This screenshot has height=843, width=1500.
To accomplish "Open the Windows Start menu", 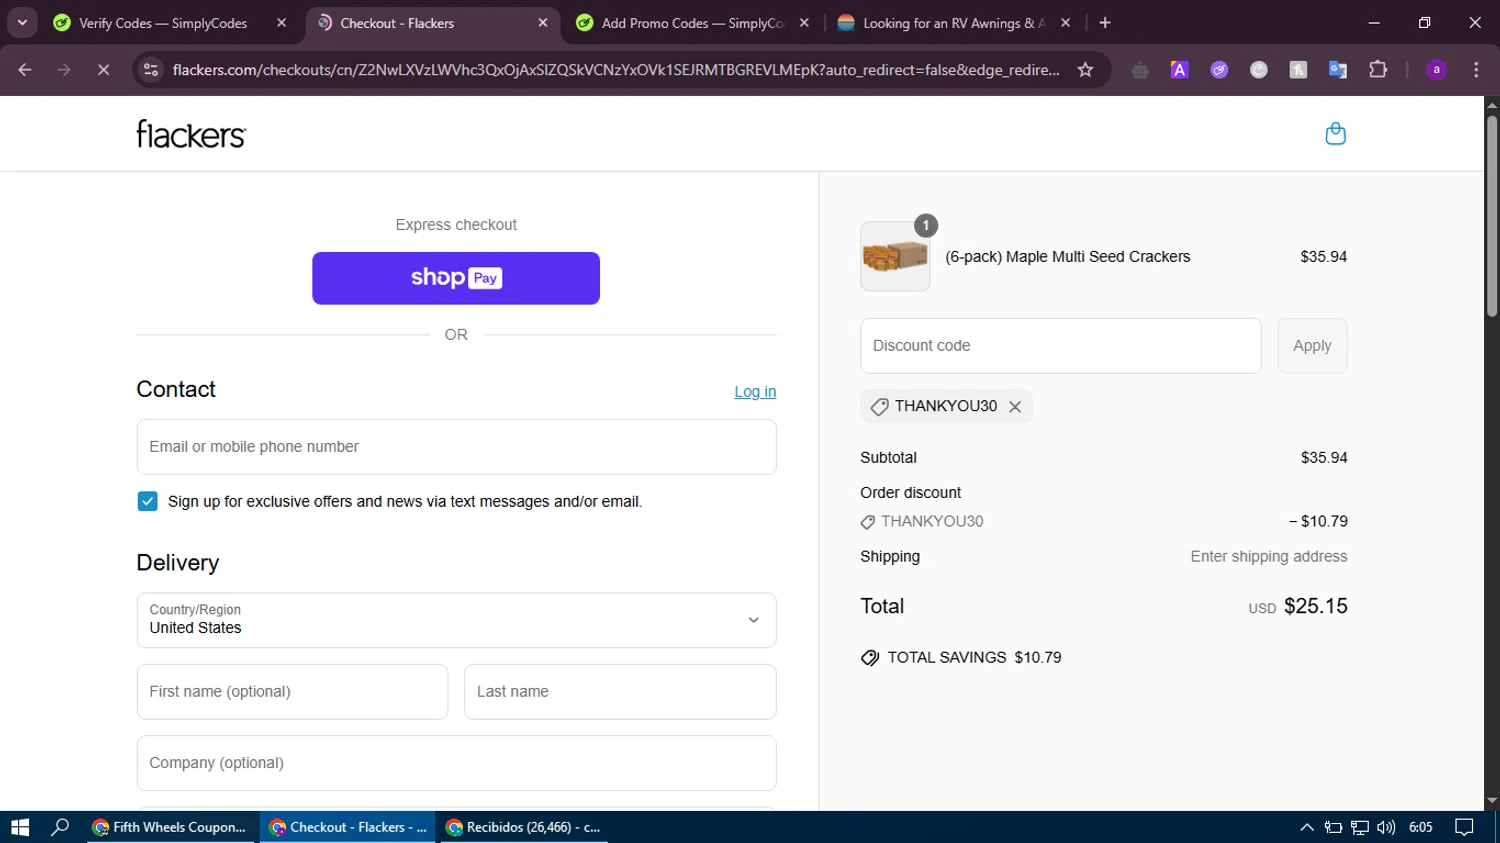I will tap(20, 827).
